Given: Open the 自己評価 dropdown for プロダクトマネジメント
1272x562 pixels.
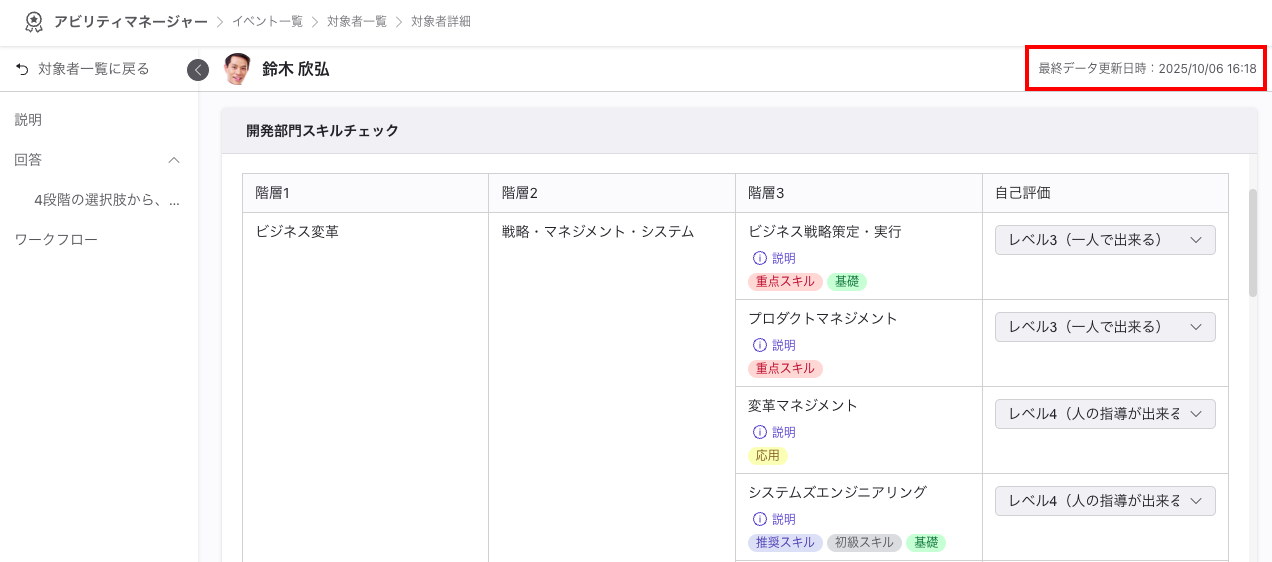Looking at the screenshot, I should (x=1105, y=327).
